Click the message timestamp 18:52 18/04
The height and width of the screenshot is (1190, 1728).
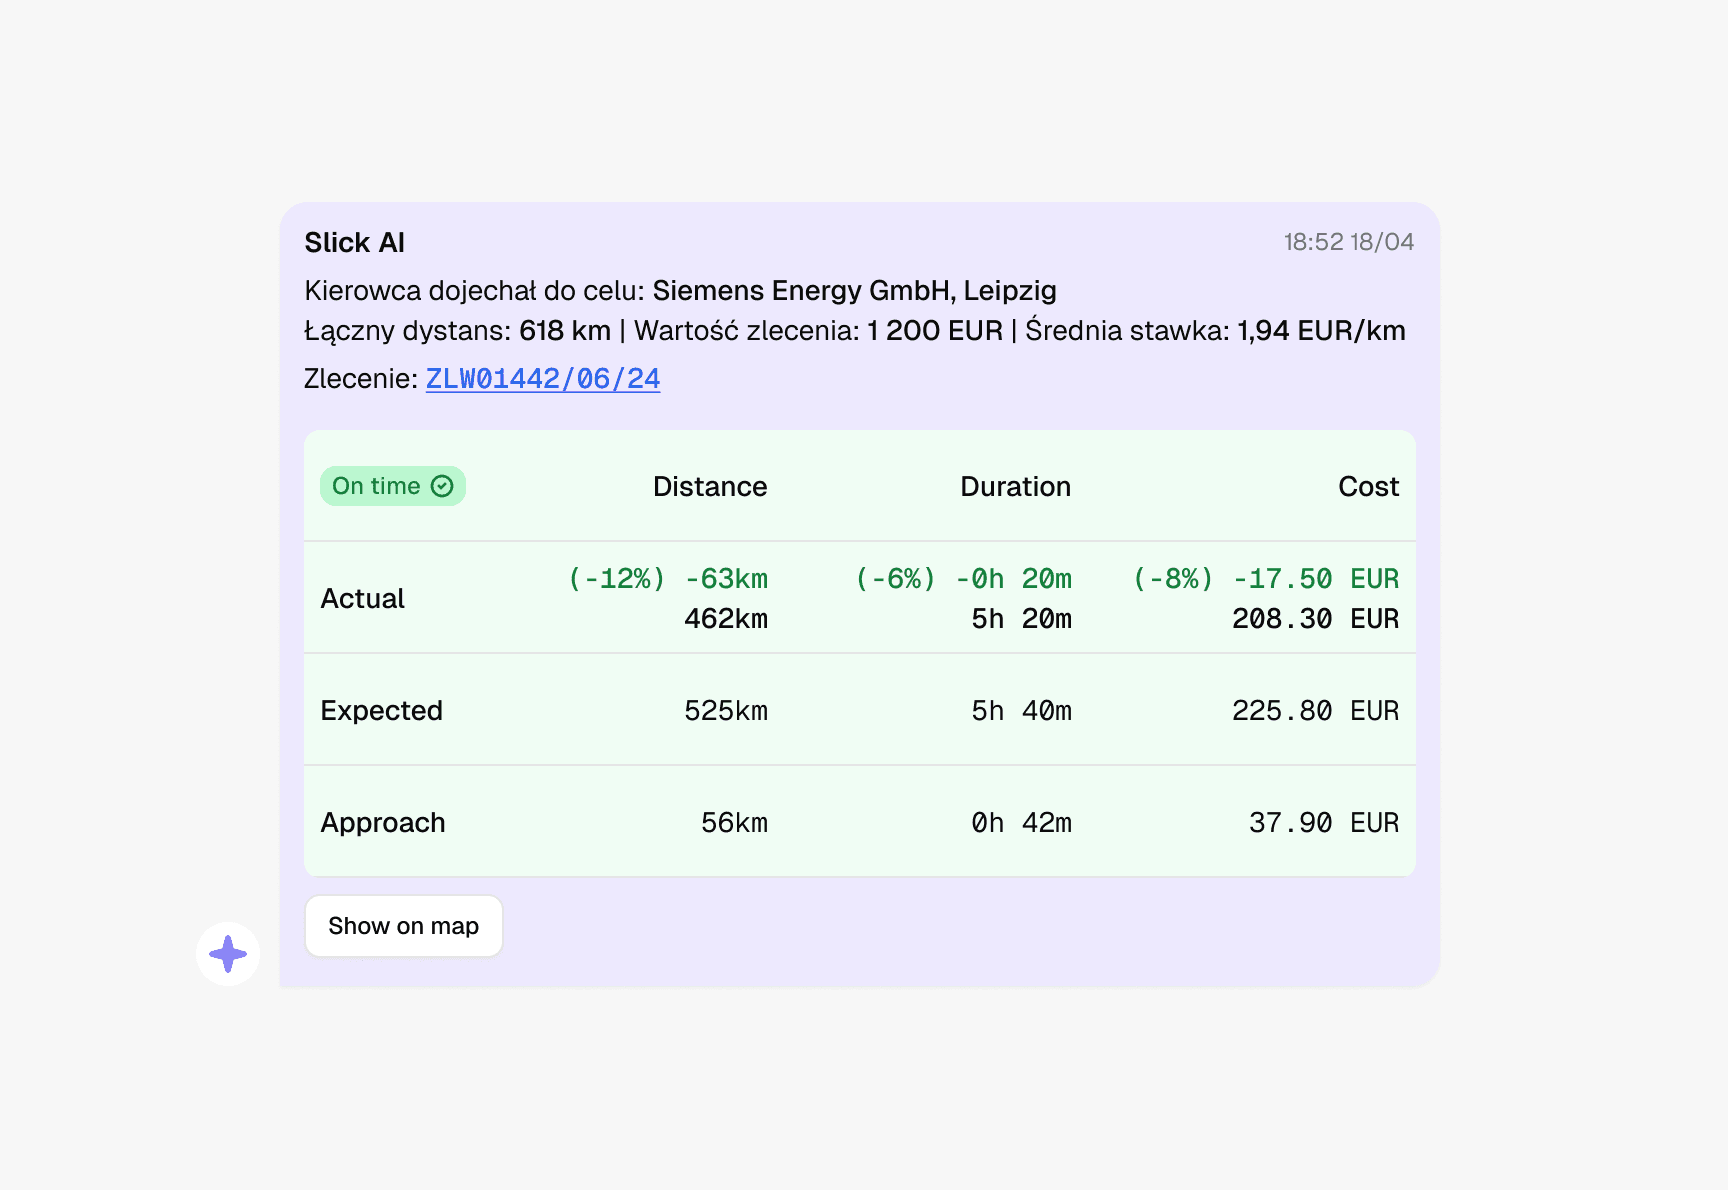(x=1348, y=242)
